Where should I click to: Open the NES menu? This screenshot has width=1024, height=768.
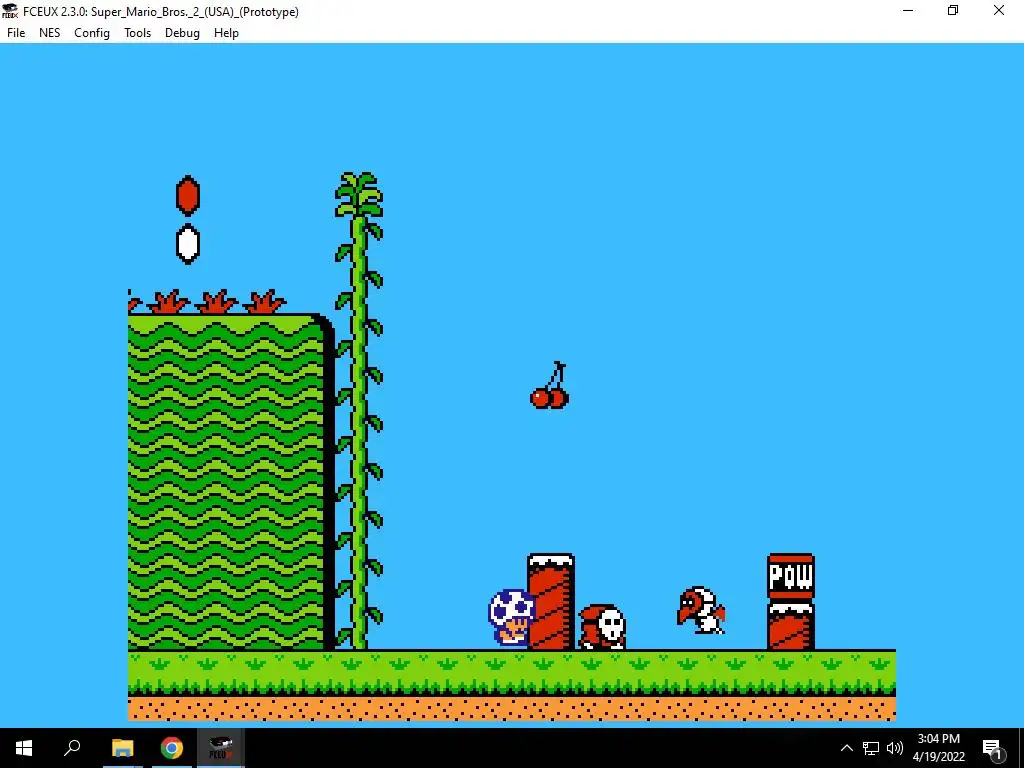(50, 33)
